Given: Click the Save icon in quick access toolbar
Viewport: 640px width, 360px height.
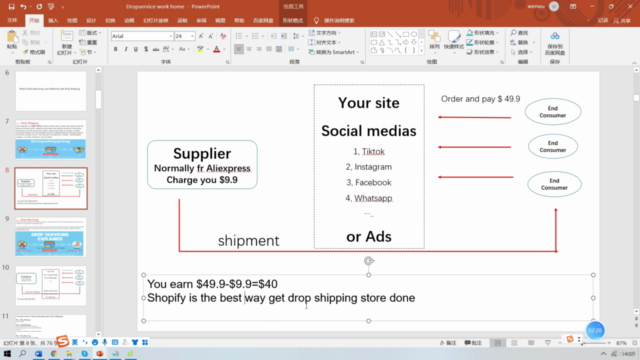Looking at the screenshot, I should click(11, 7).
